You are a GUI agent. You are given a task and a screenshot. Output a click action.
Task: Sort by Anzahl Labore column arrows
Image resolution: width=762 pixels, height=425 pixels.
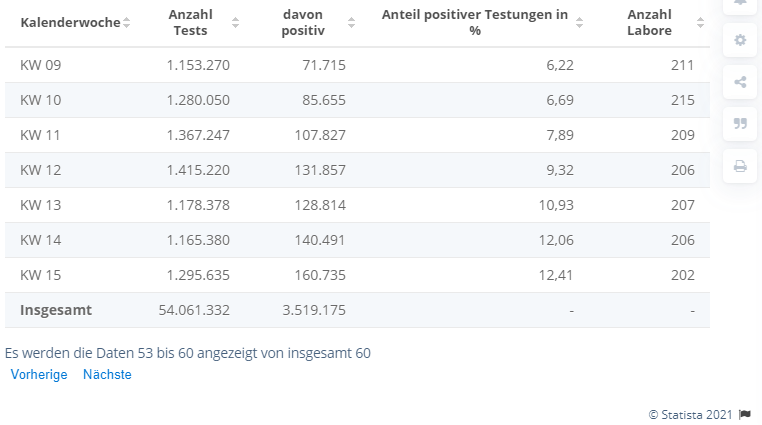coord(696,22)
